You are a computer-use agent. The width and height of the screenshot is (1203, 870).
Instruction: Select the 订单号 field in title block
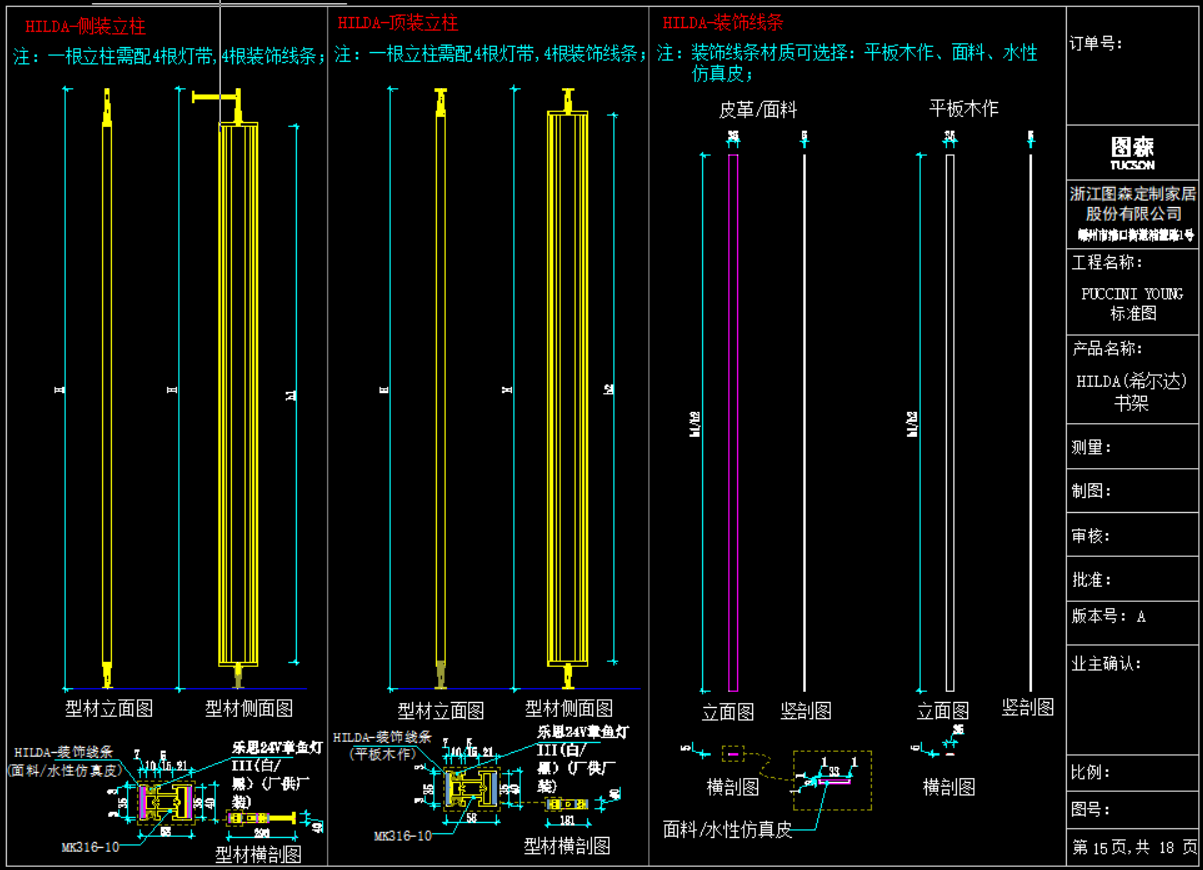tap(1096, 44)
